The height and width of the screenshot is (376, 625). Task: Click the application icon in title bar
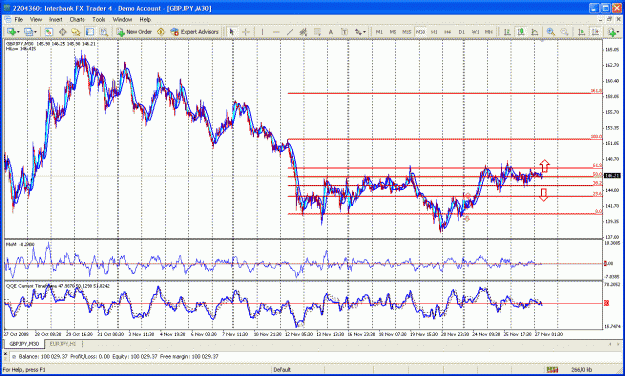coord(7,8)
